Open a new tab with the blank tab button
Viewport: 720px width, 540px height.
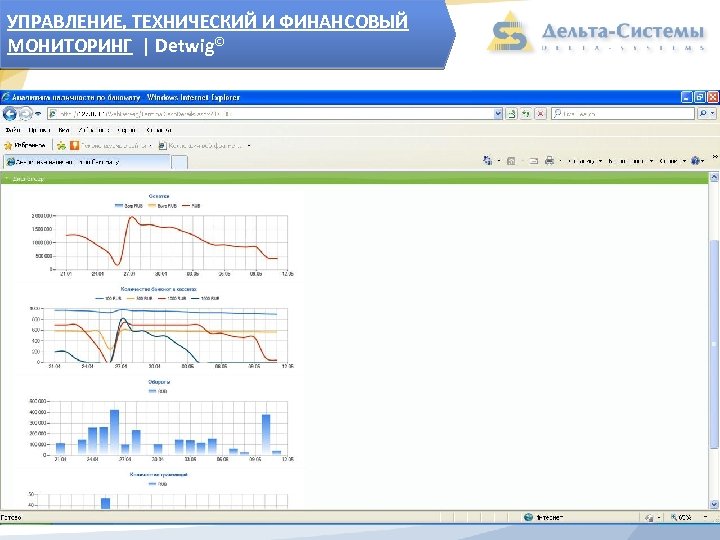(x=180, y=162)
